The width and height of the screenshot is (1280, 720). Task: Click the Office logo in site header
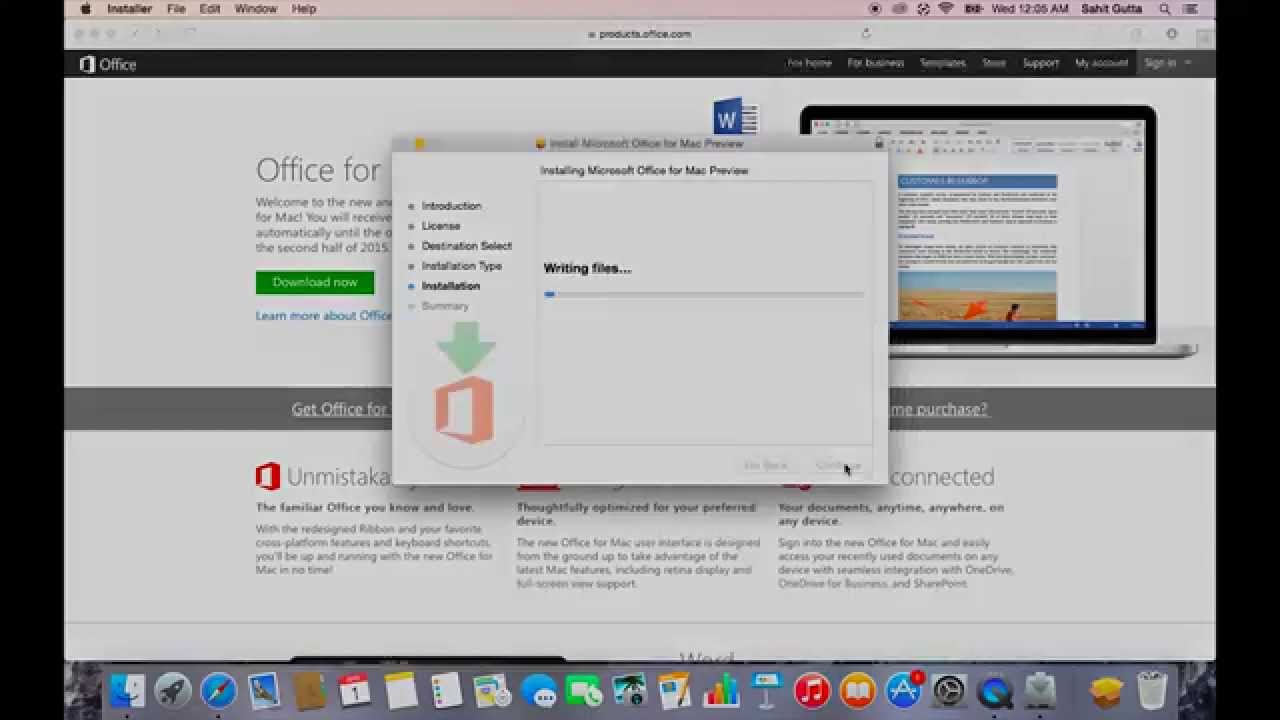click(108, 64)
